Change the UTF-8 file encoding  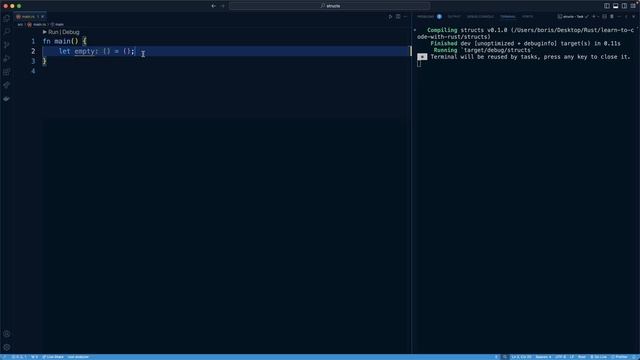[560, 357]
